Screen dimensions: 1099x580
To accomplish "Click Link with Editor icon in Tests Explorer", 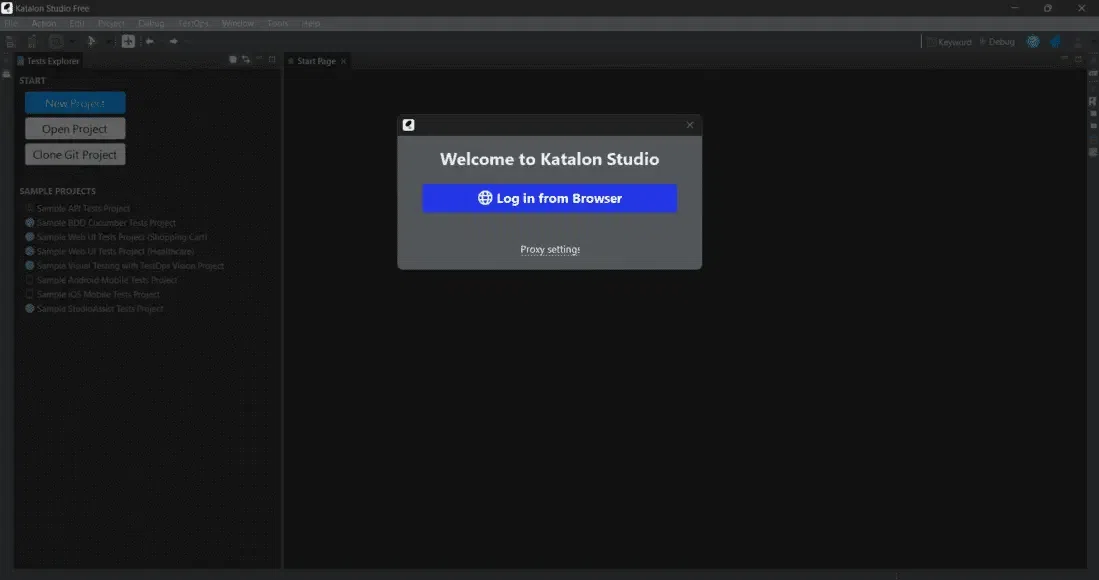I will click(x=246, y=60).
